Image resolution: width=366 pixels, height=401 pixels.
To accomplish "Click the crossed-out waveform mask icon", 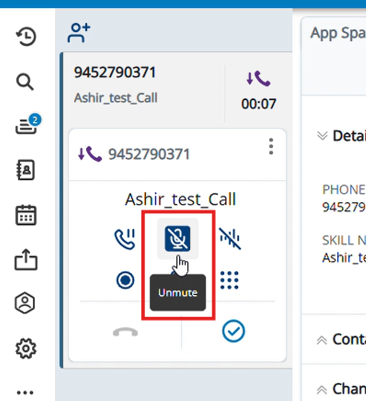I will [230, 239].
